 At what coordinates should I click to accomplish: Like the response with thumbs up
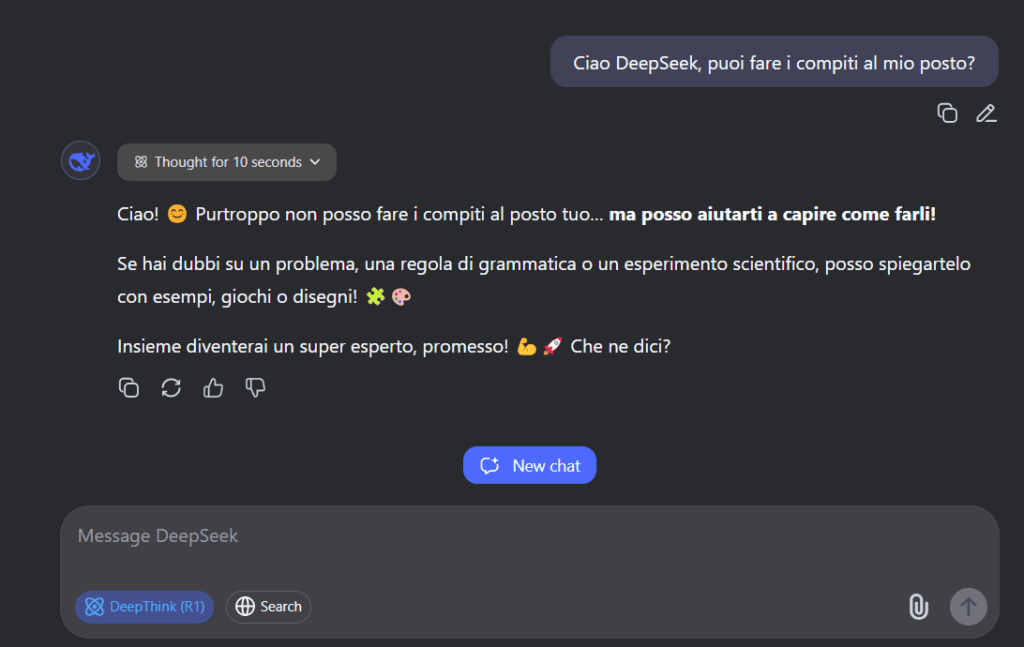click(x=213, y=388)
